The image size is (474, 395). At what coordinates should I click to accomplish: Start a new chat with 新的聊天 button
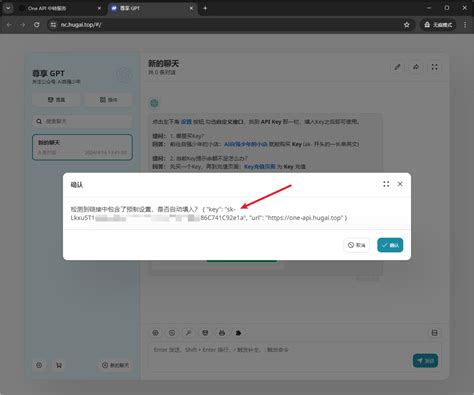point(115,365)
